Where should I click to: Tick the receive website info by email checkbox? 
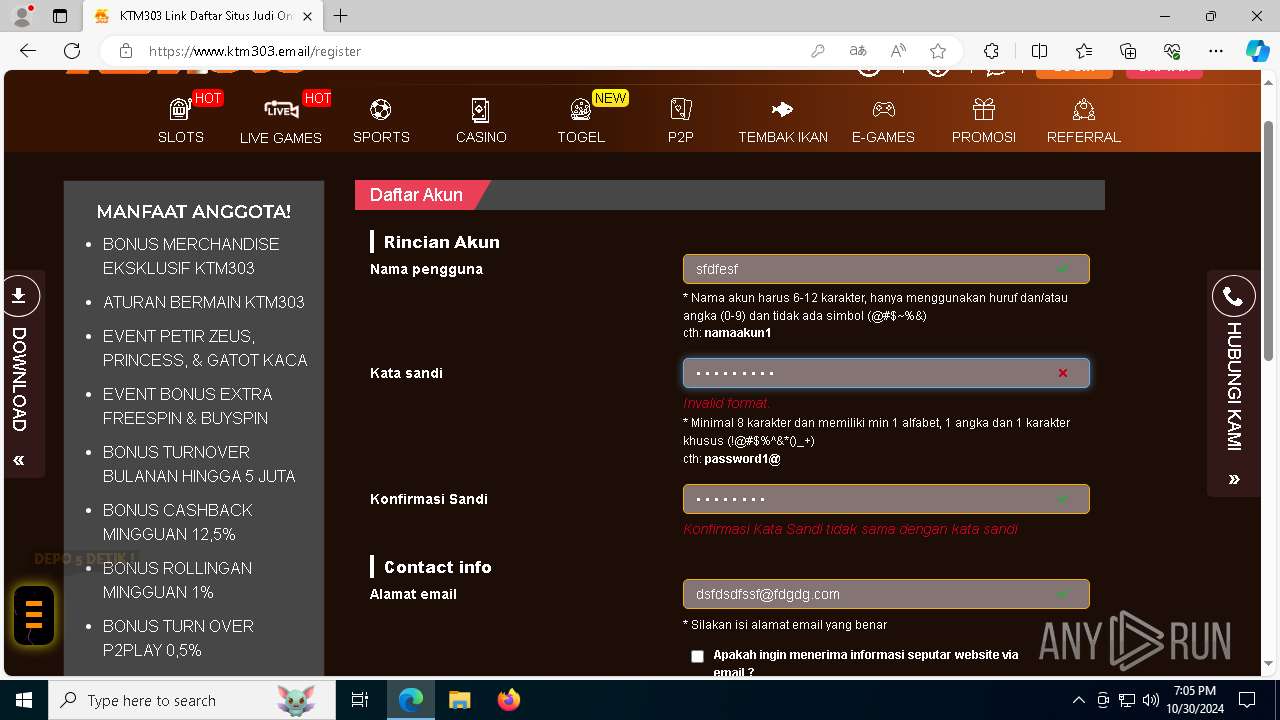(697, 656)
